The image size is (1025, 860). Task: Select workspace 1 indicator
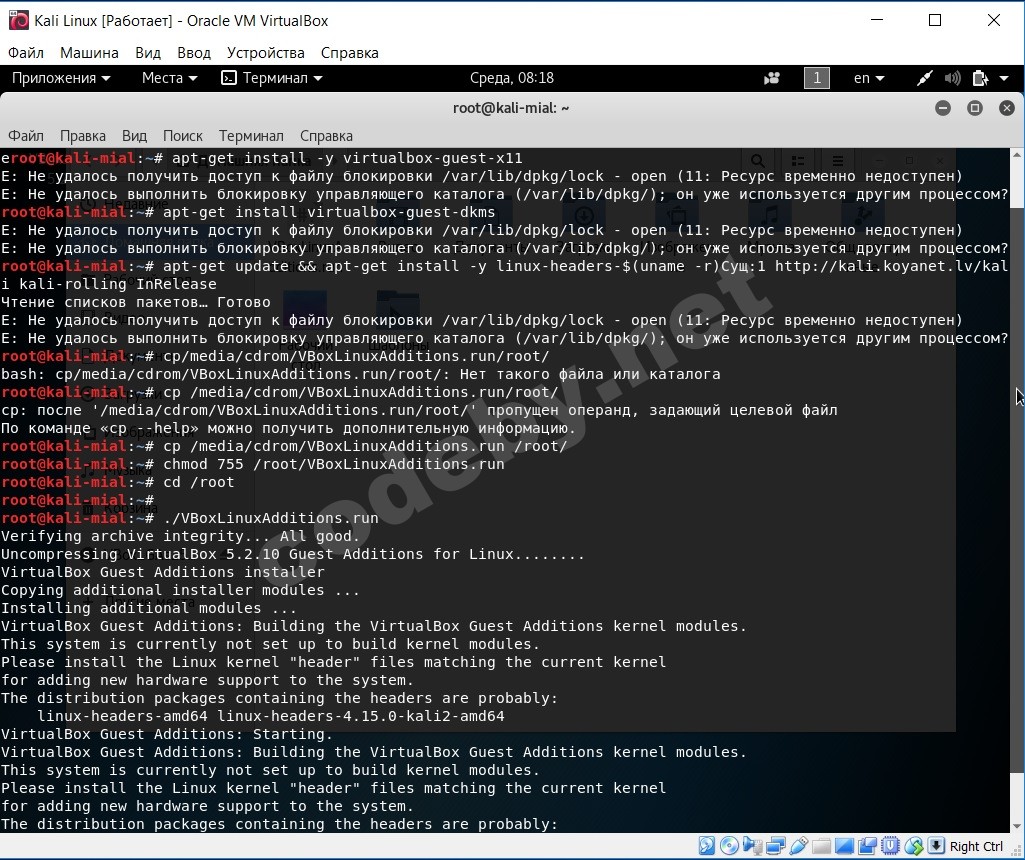coord(816,78)
